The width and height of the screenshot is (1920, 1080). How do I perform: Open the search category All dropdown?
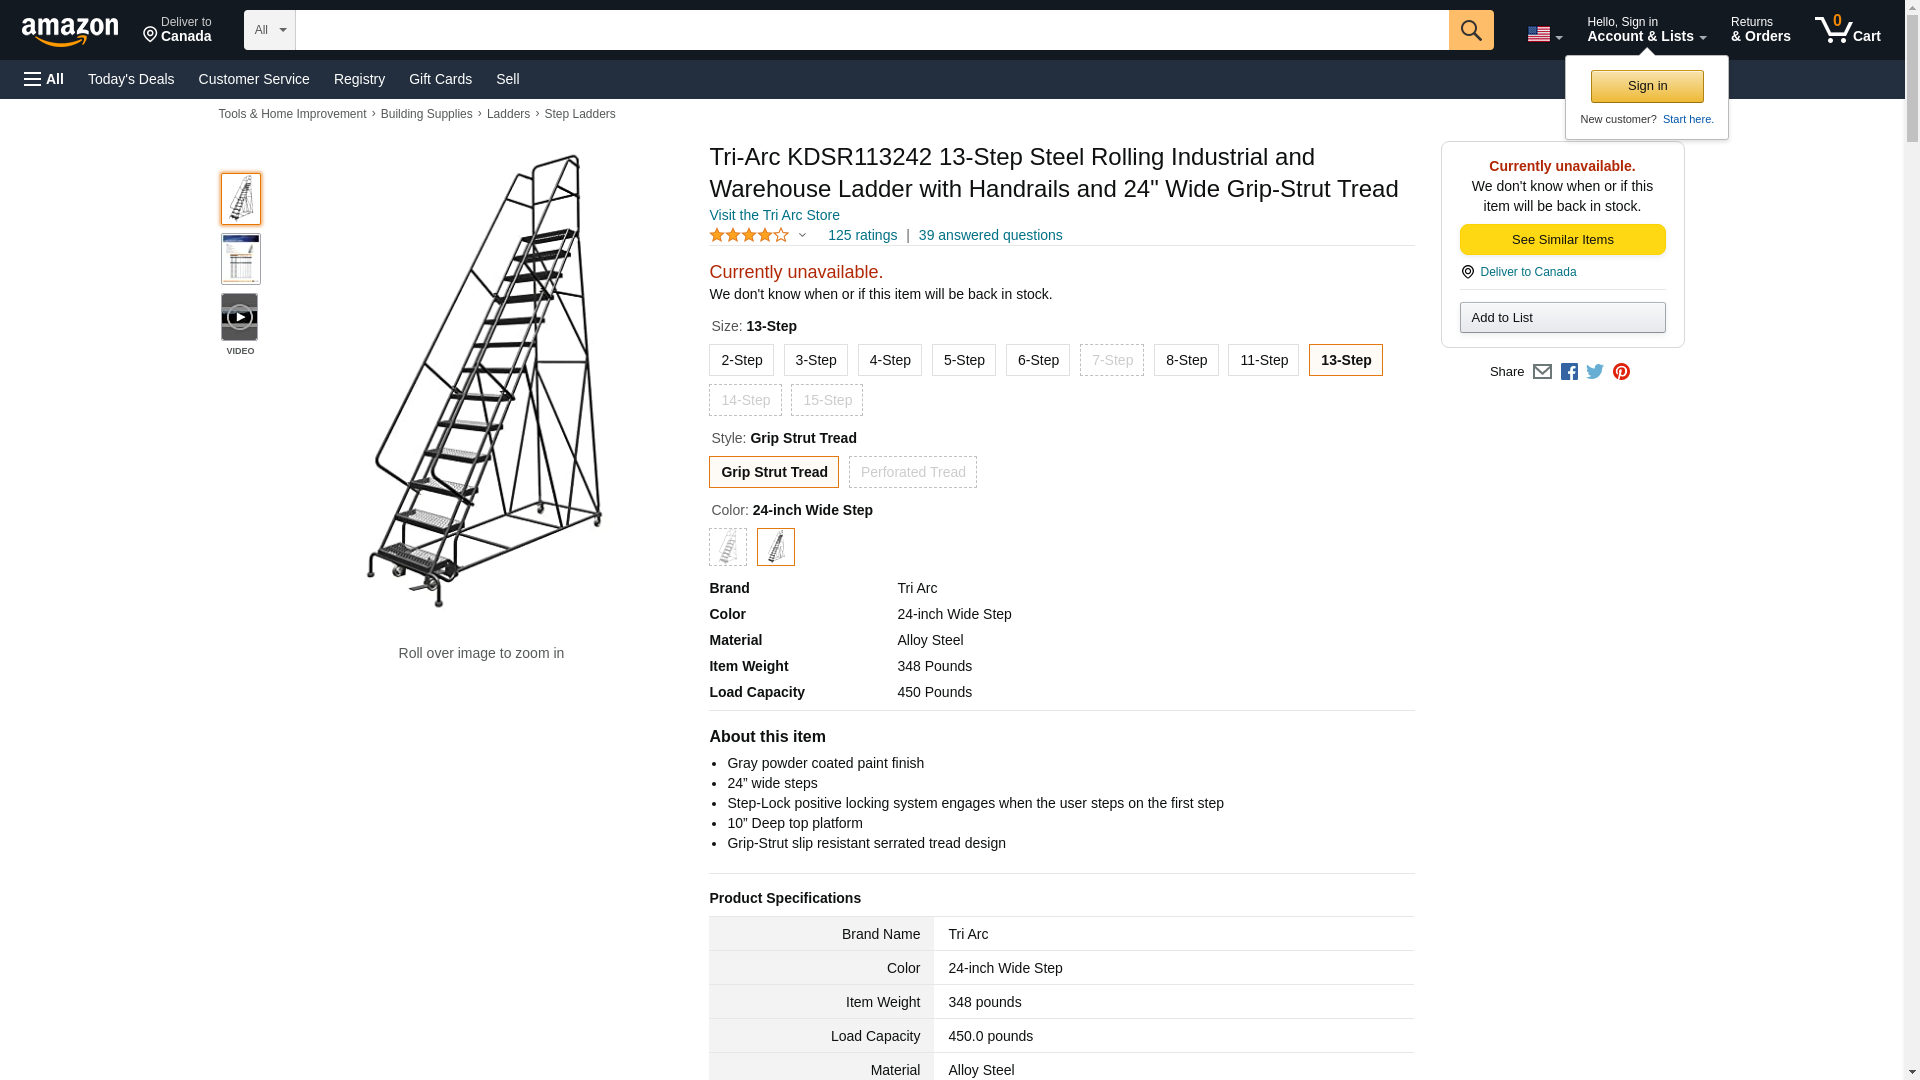coord(269,30)
